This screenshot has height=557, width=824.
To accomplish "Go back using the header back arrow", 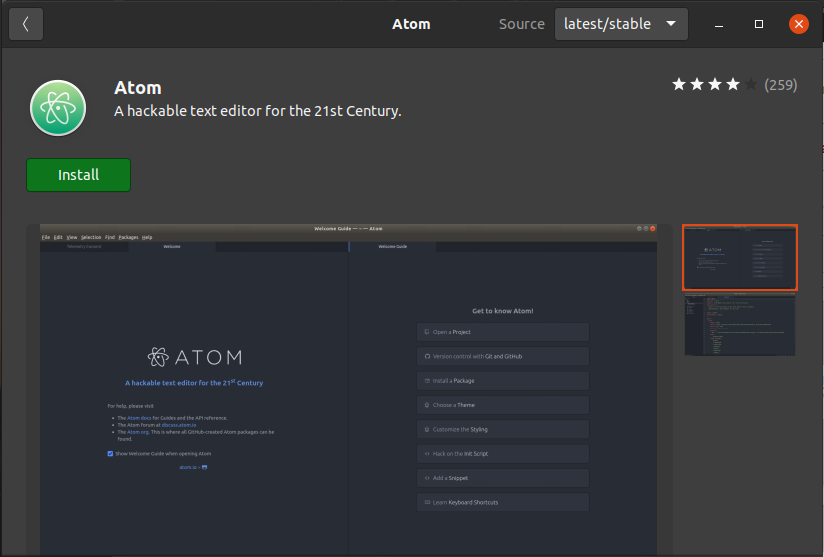I will point(26,24).
